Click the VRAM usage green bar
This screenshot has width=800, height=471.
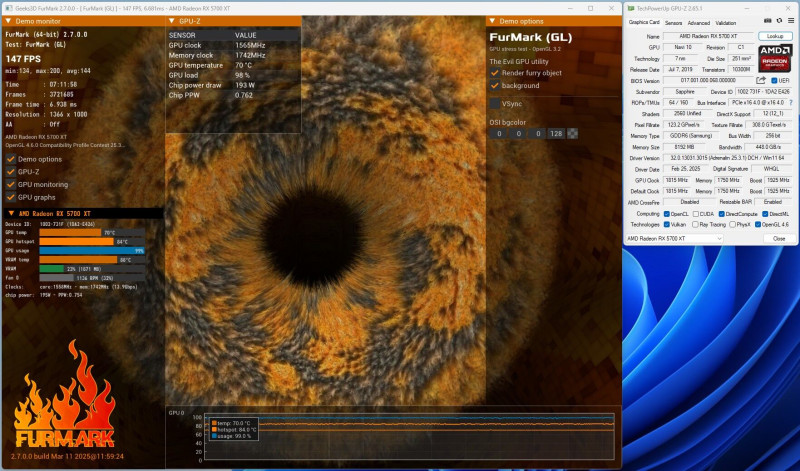tap(52, 268)
